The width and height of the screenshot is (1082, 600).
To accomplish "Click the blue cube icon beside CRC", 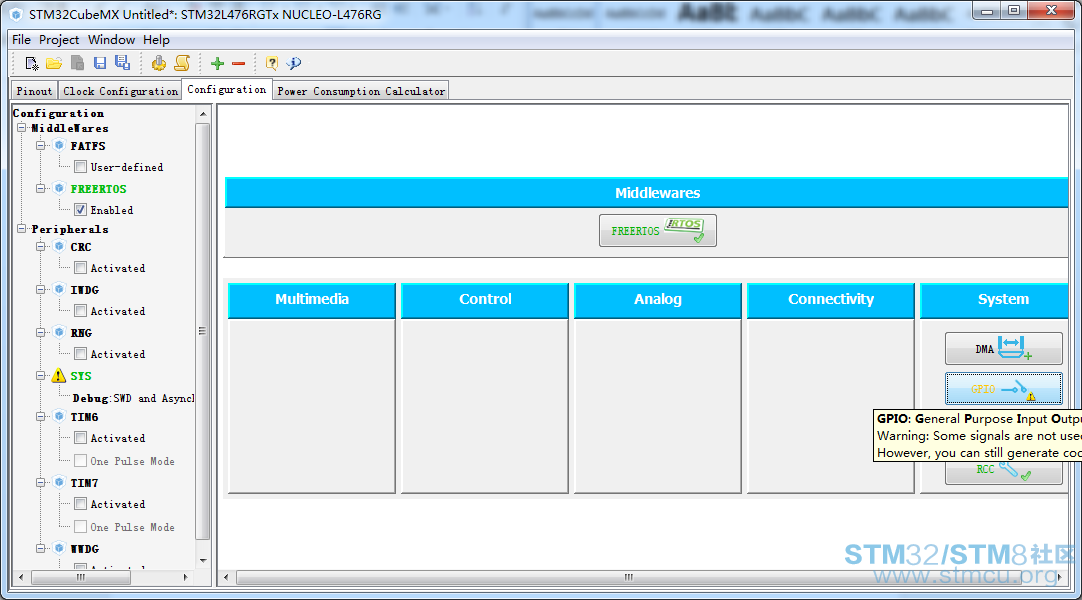I will [x=59, y=246].
